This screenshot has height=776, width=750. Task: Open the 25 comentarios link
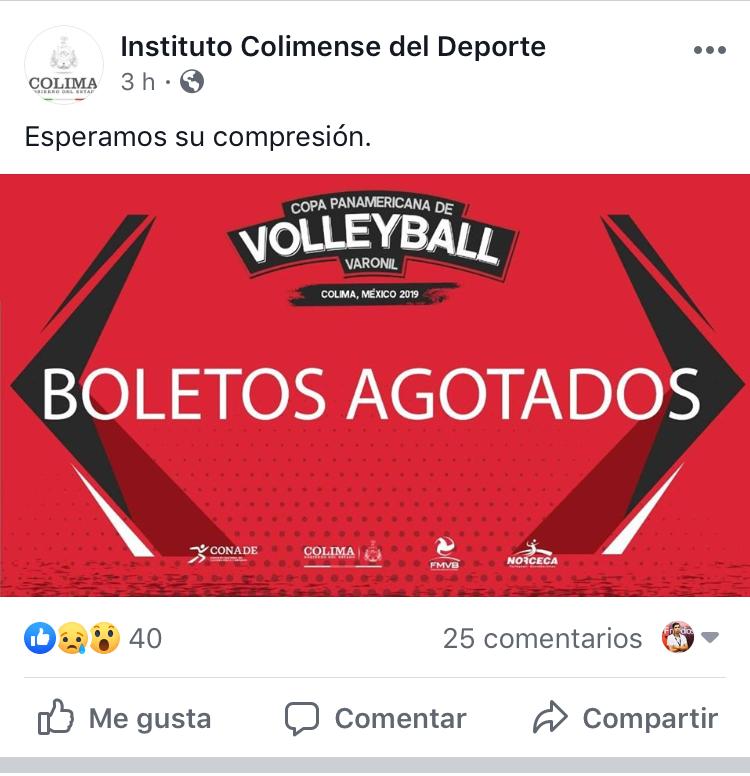543,638
